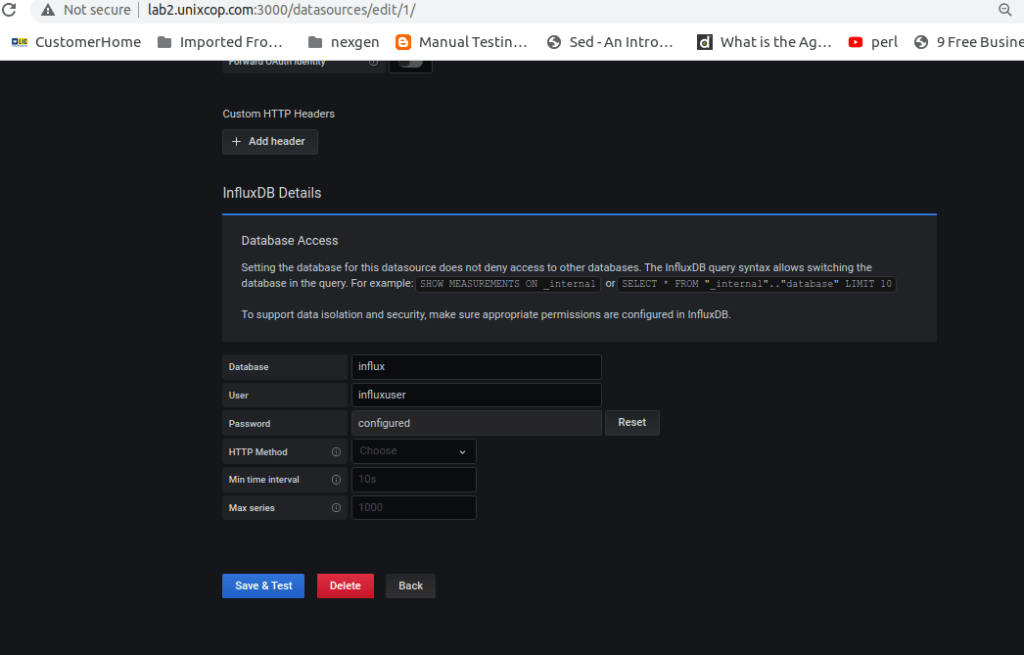The image size is (1024, 655).
Task: Open the Manual Testing Blogger bookmark
Action: coord(462,42)
